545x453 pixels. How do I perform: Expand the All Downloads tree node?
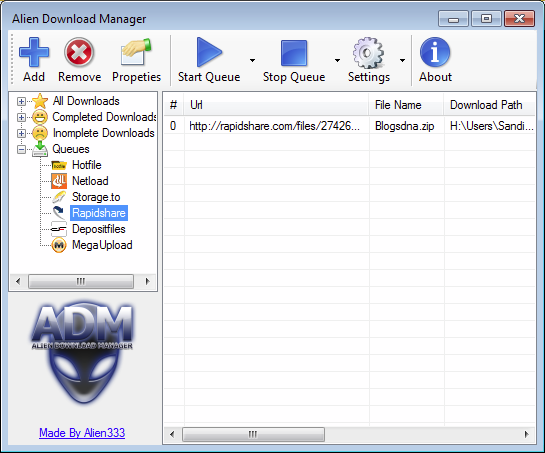(21, 102)
